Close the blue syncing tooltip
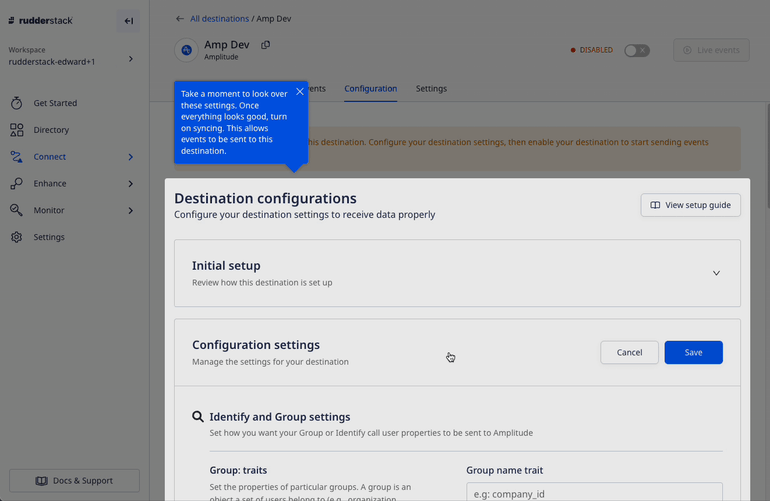 300,91
